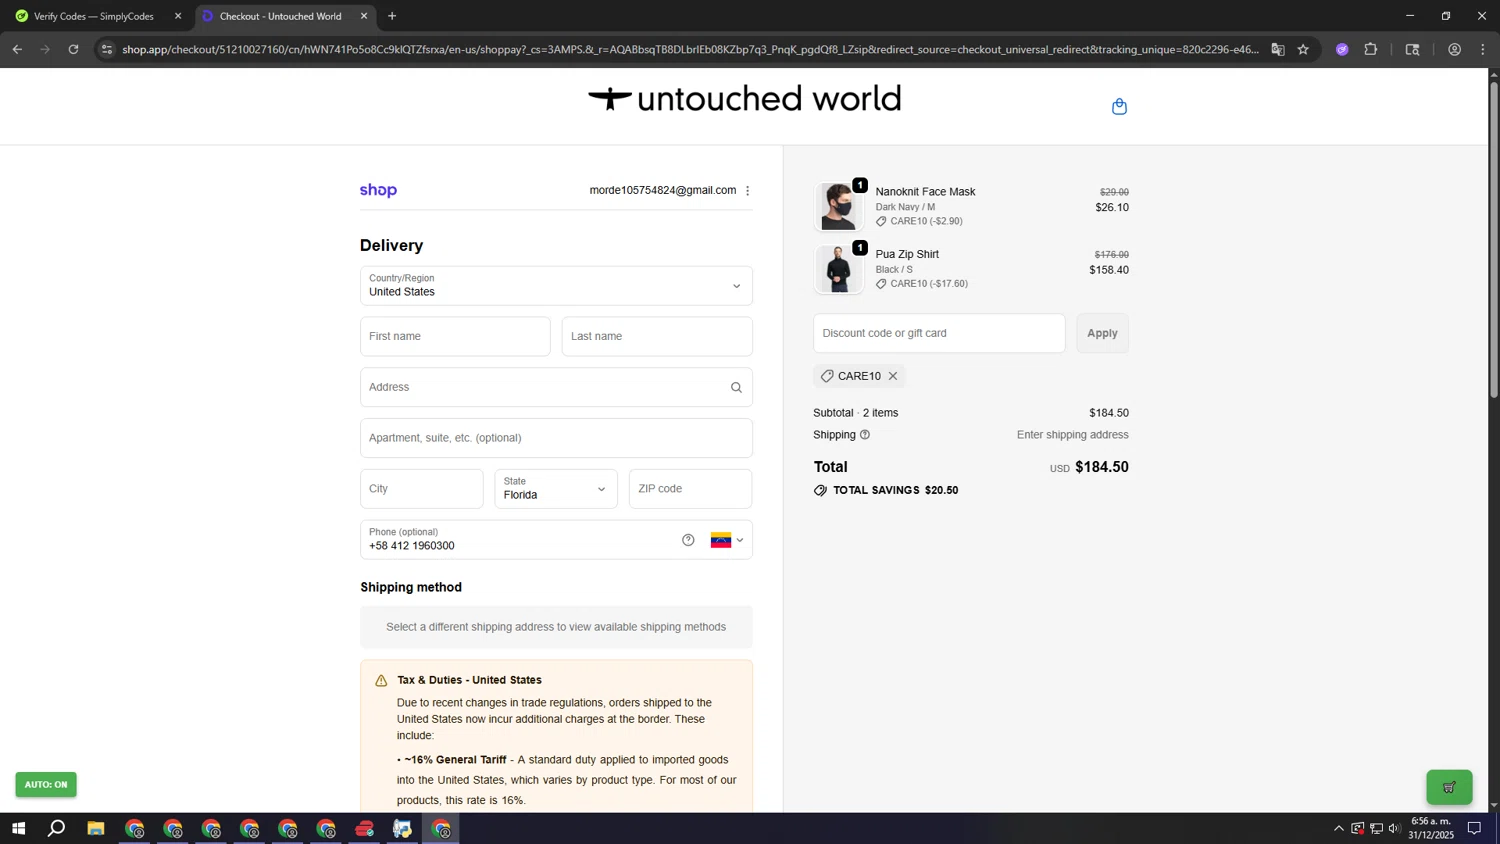Click the site information icon in address bar
Viewport: 1500px width, 844px height.
pos(107,49)
